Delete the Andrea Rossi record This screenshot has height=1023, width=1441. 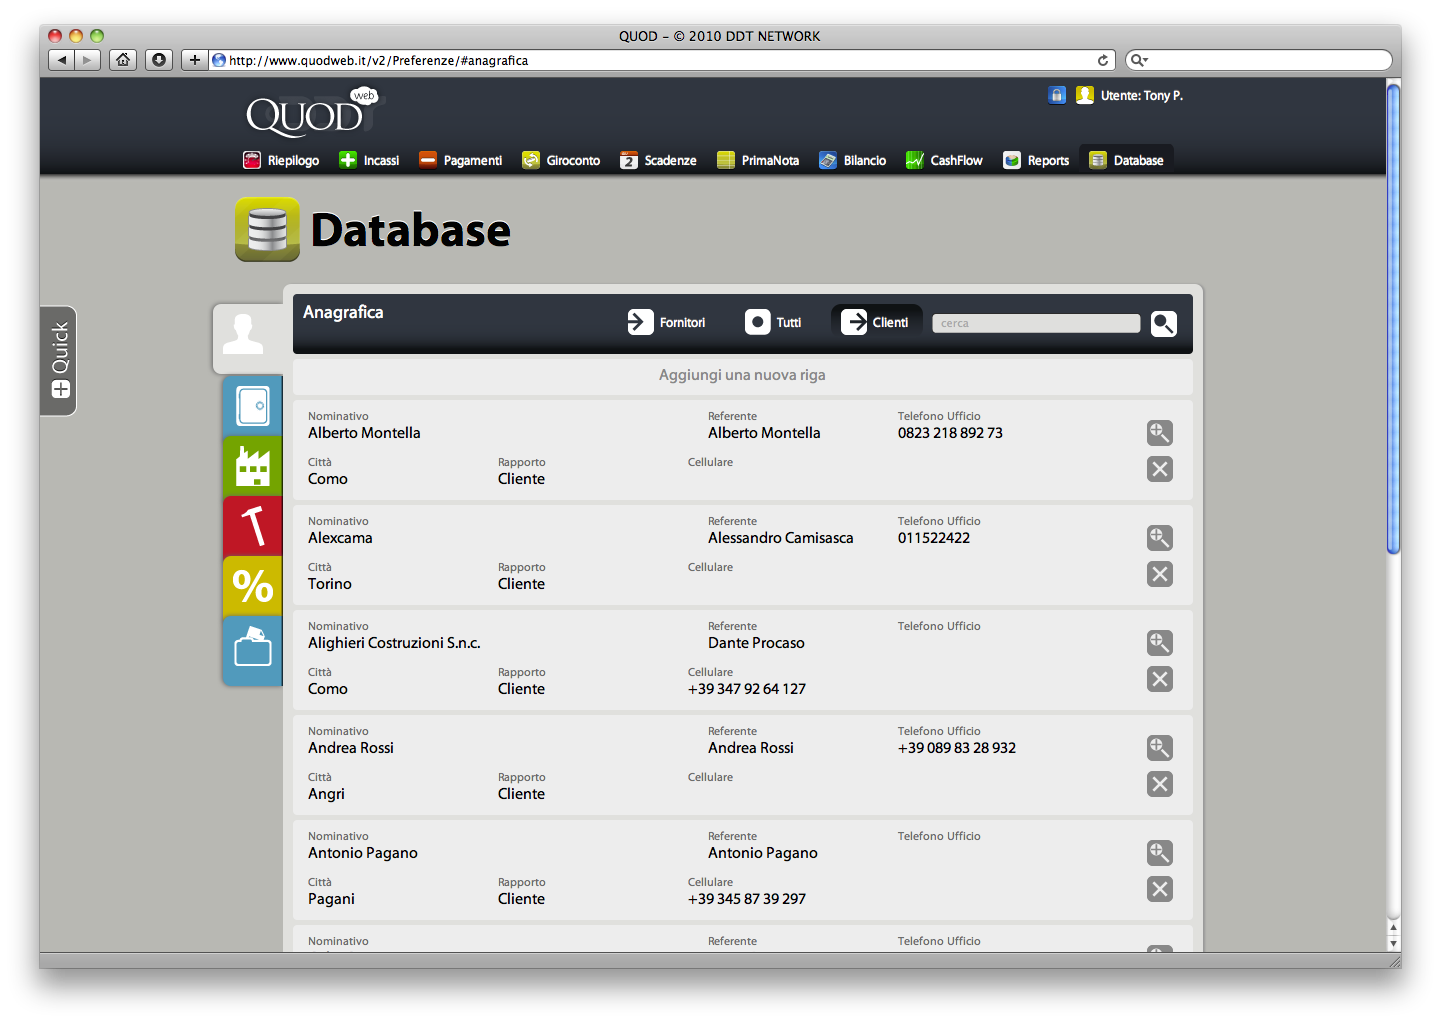1160,784
